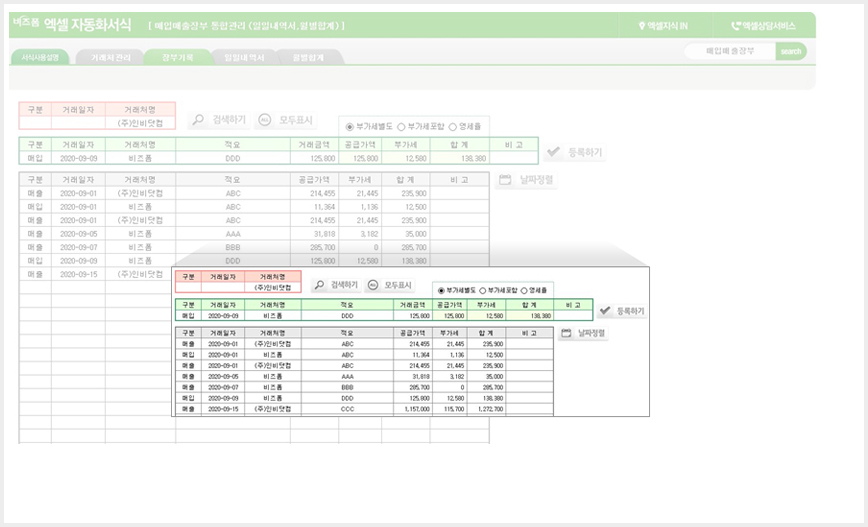Click the ALL 모두표시 button in the magnified inset
Screen dimensions: 868x527
point(390,285)
